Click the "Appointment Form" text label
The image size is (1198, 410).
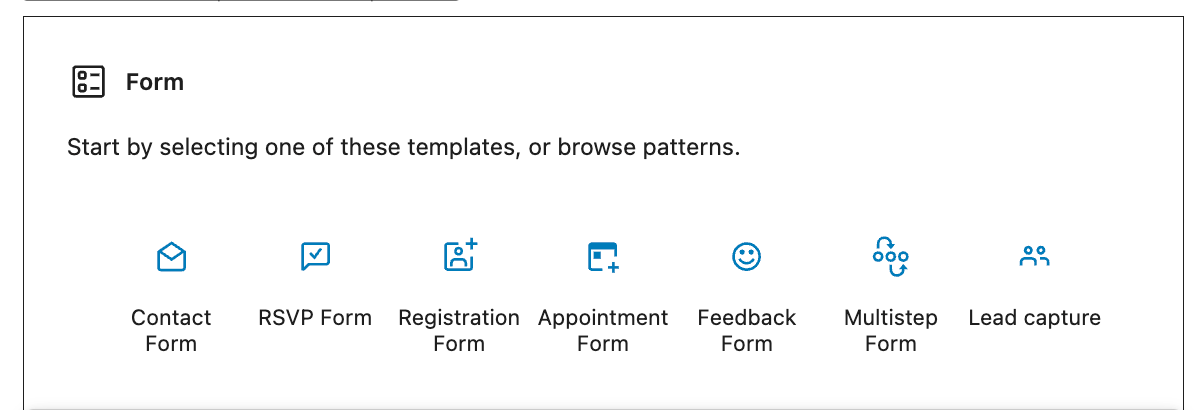tap(603, 330)
